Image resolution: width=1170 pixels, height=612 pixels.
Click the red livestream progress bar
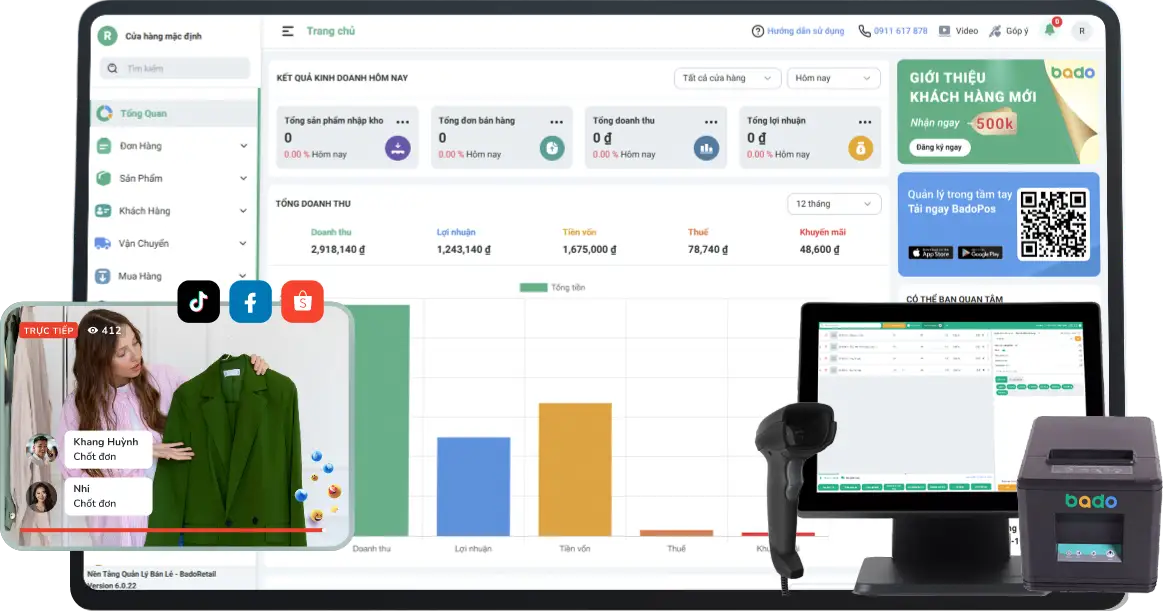point(171,530)
